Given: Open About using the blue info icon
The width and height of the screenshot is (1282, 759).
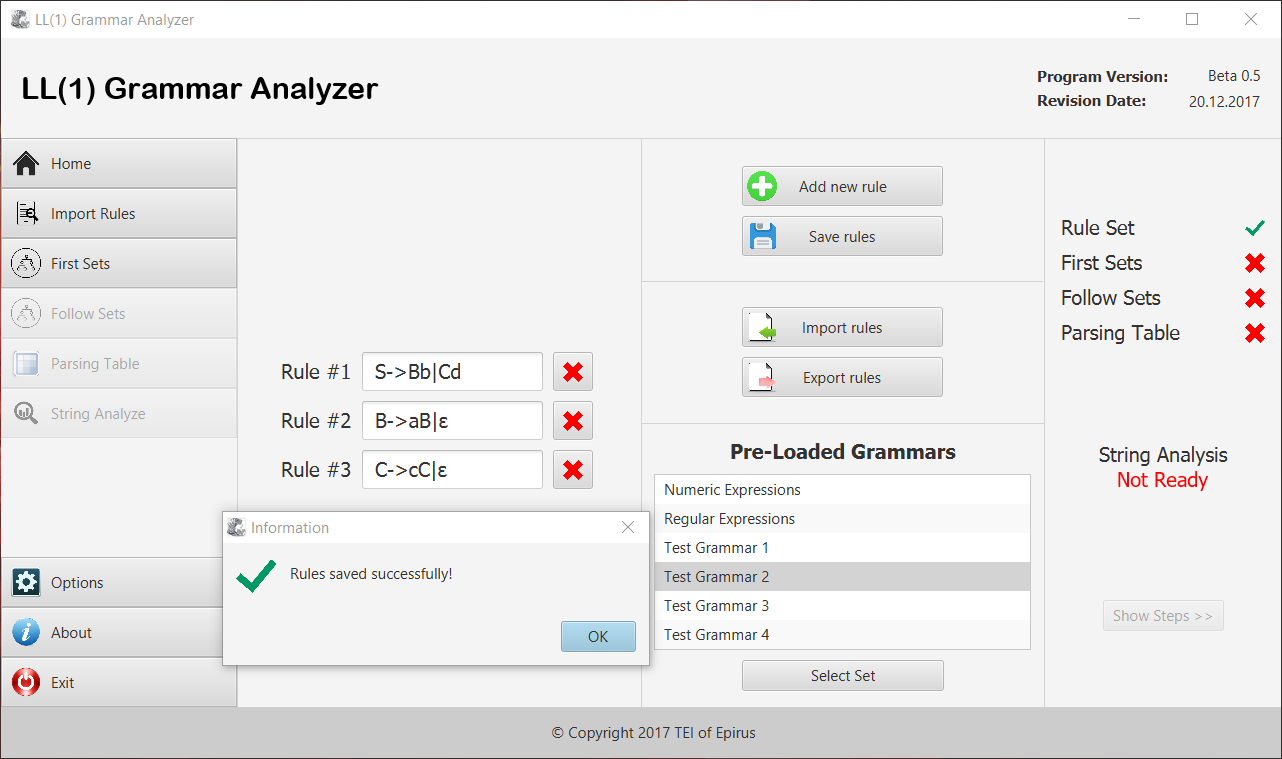Looking at the screenshot, I should coord(26,632).
